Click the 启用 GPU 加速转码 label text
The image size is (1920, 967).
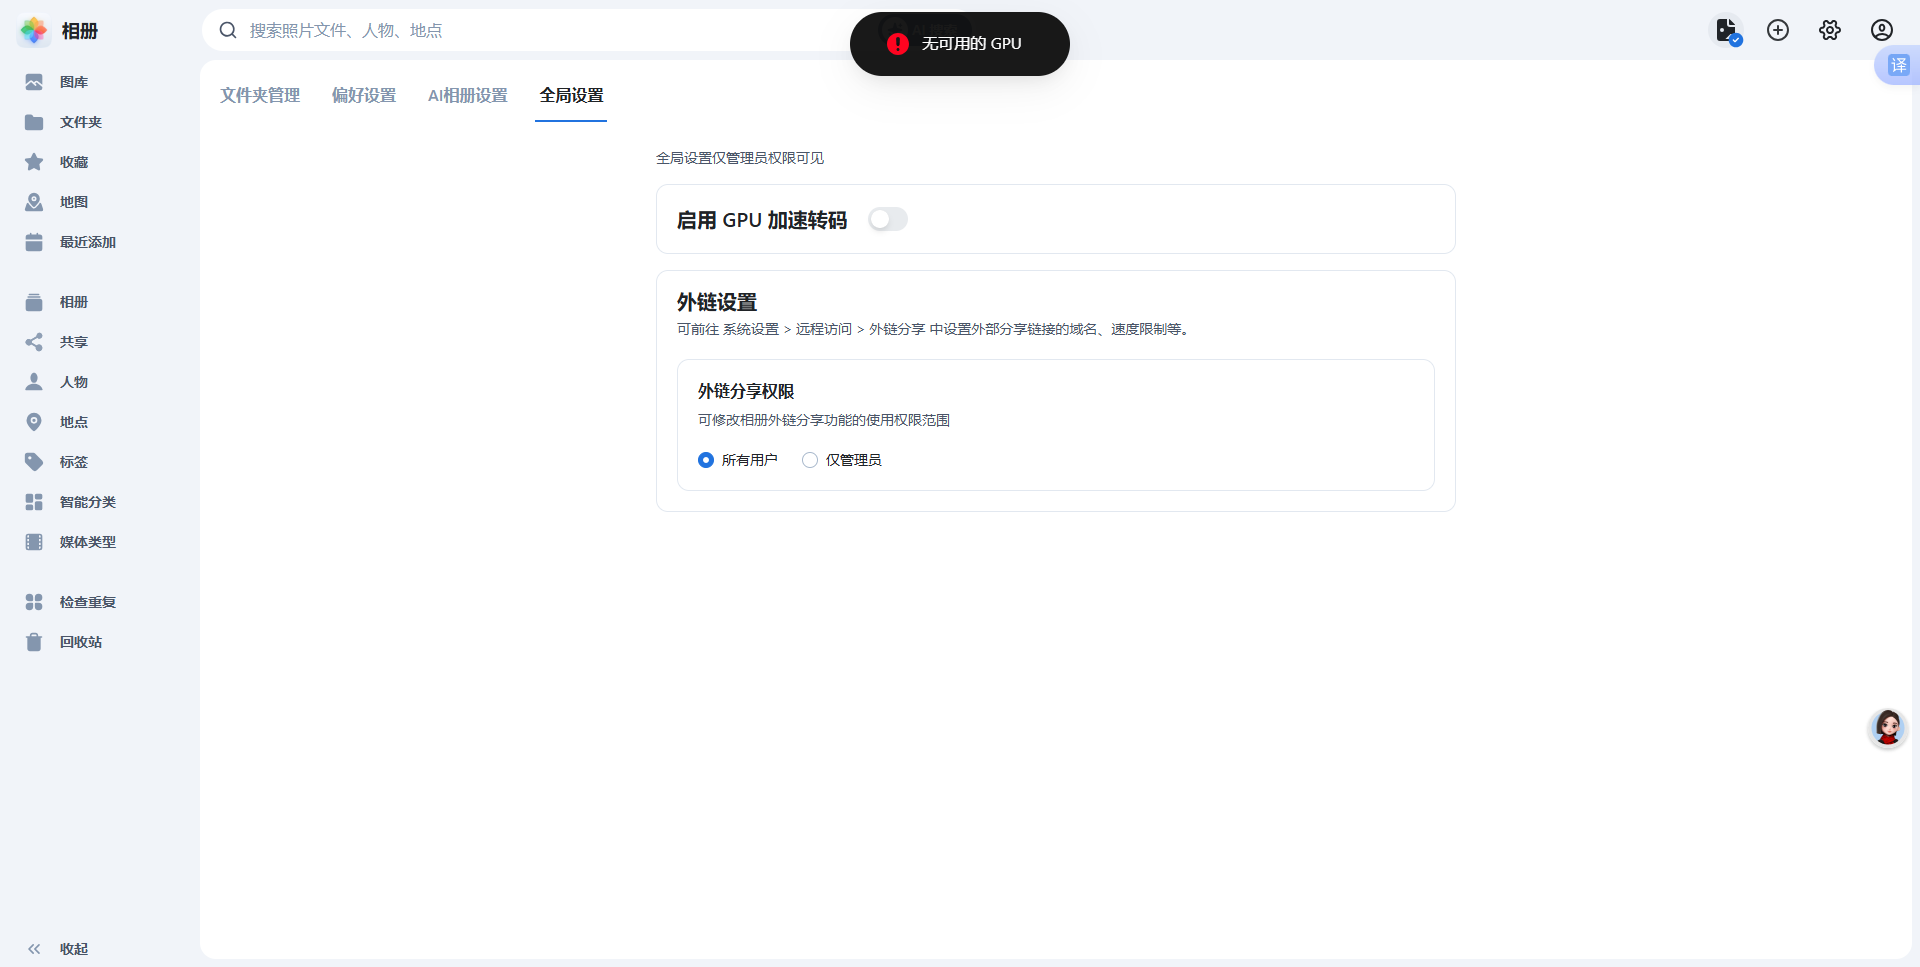point(762,220)
